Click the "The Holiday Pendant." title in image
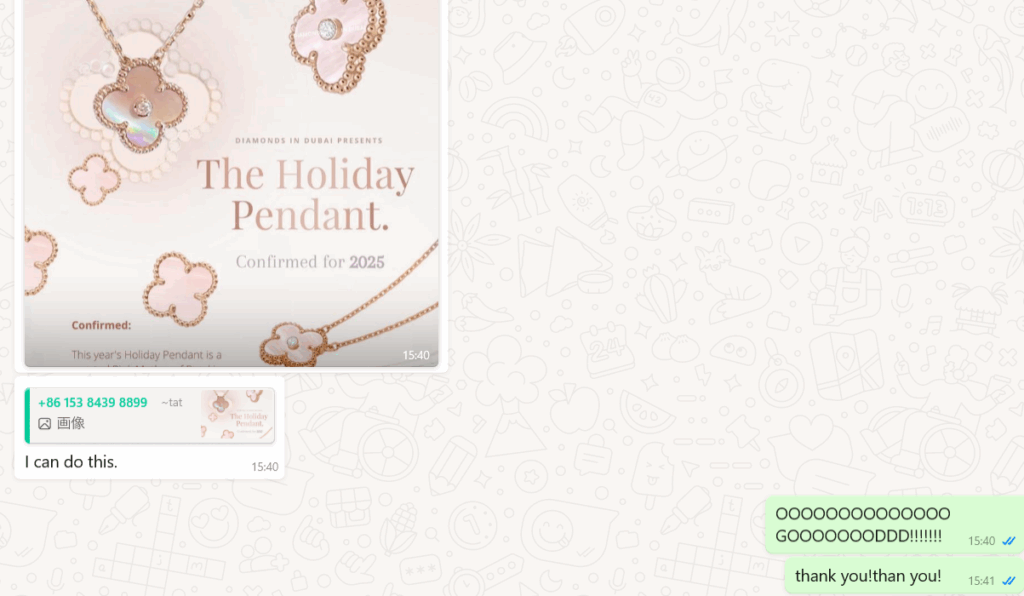 (x=305, y=194)
